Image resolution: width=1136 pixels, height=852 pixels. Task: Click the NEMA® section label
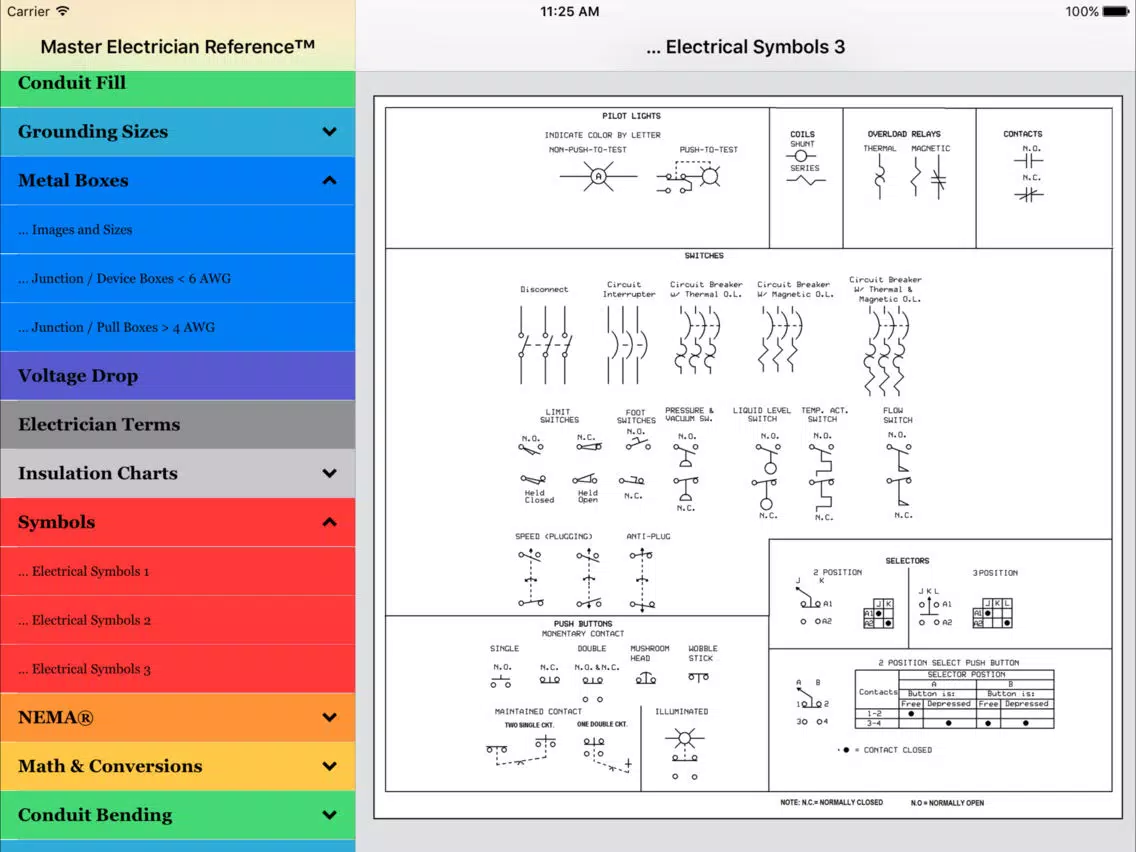click(56, 717)
